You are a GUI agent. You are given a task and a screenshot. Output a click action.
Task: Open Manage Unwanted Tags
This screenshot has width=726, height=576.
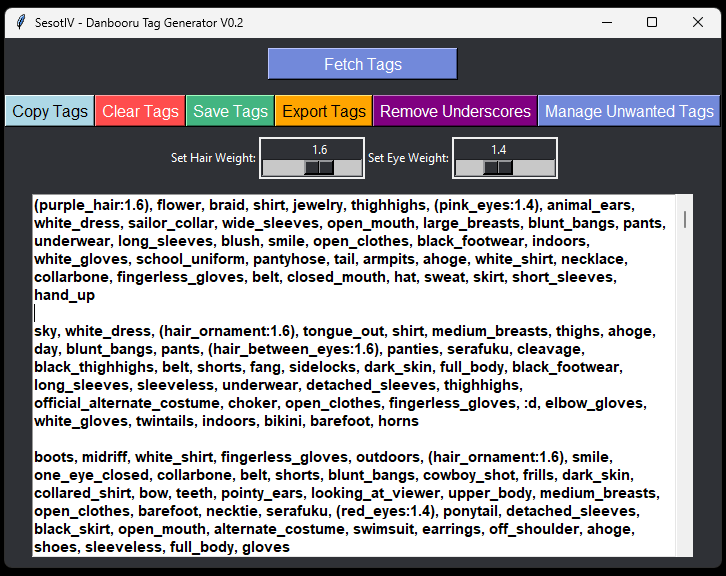[x=629, y=111]
